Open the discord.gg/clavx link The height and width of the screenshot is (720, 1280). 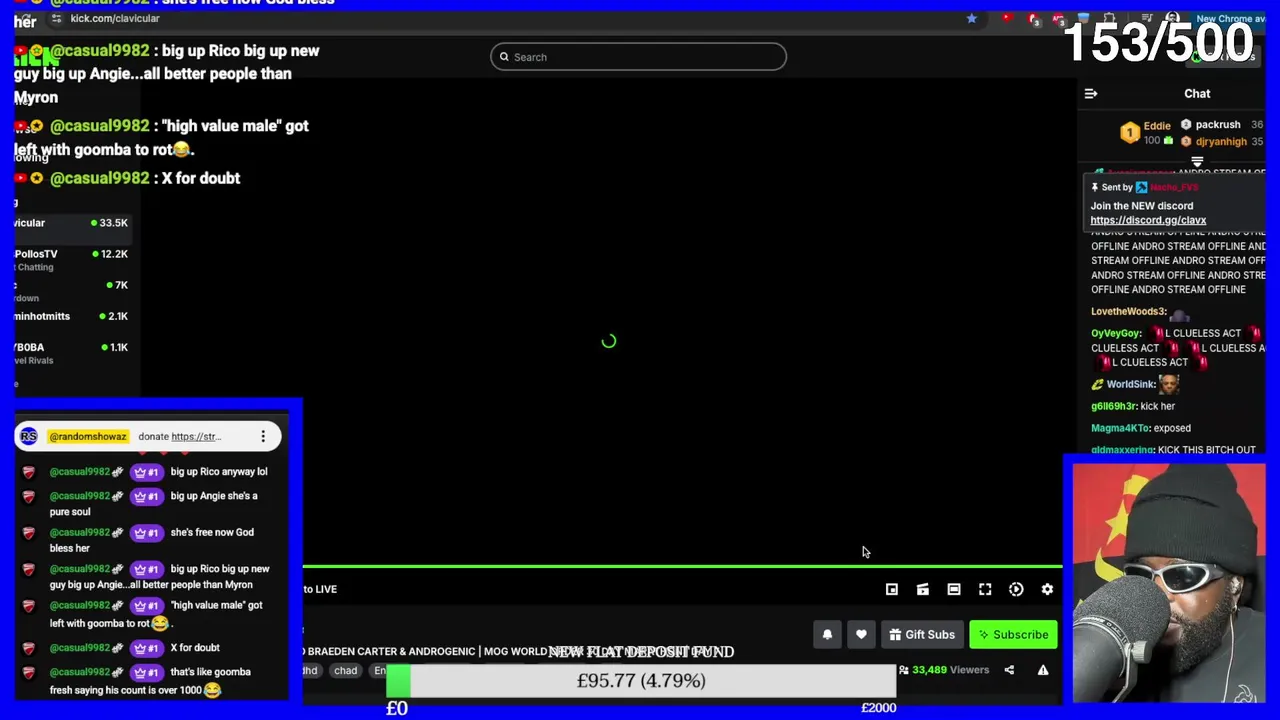[x=1148, y=220]
